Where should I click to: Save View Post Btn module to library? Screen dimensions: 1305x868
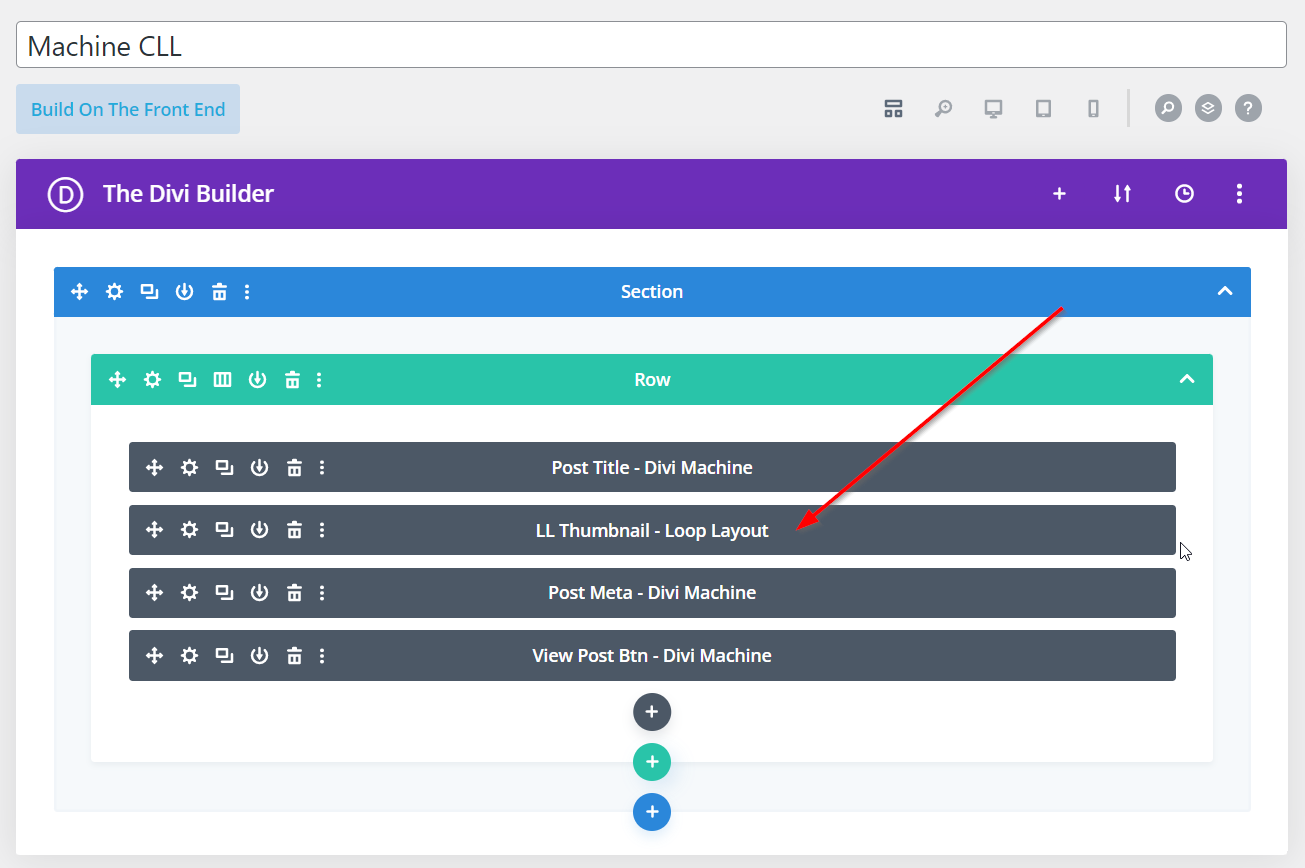(x=259, y=656)
